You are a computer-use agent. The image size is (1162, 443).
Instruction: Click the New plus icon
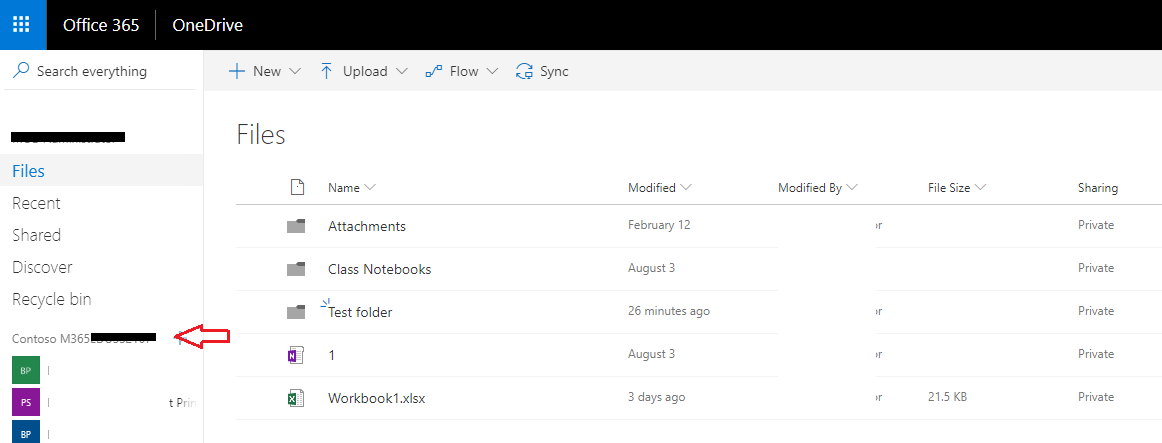click(236, 71)
